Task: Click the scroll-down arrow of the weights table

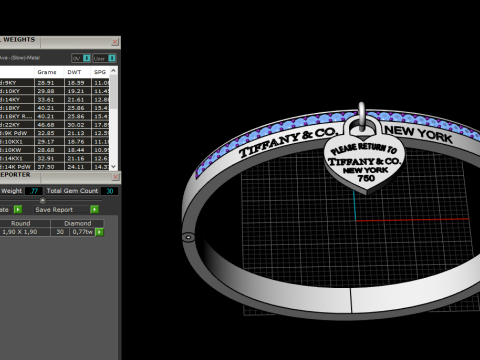Action: coord(113,166)
